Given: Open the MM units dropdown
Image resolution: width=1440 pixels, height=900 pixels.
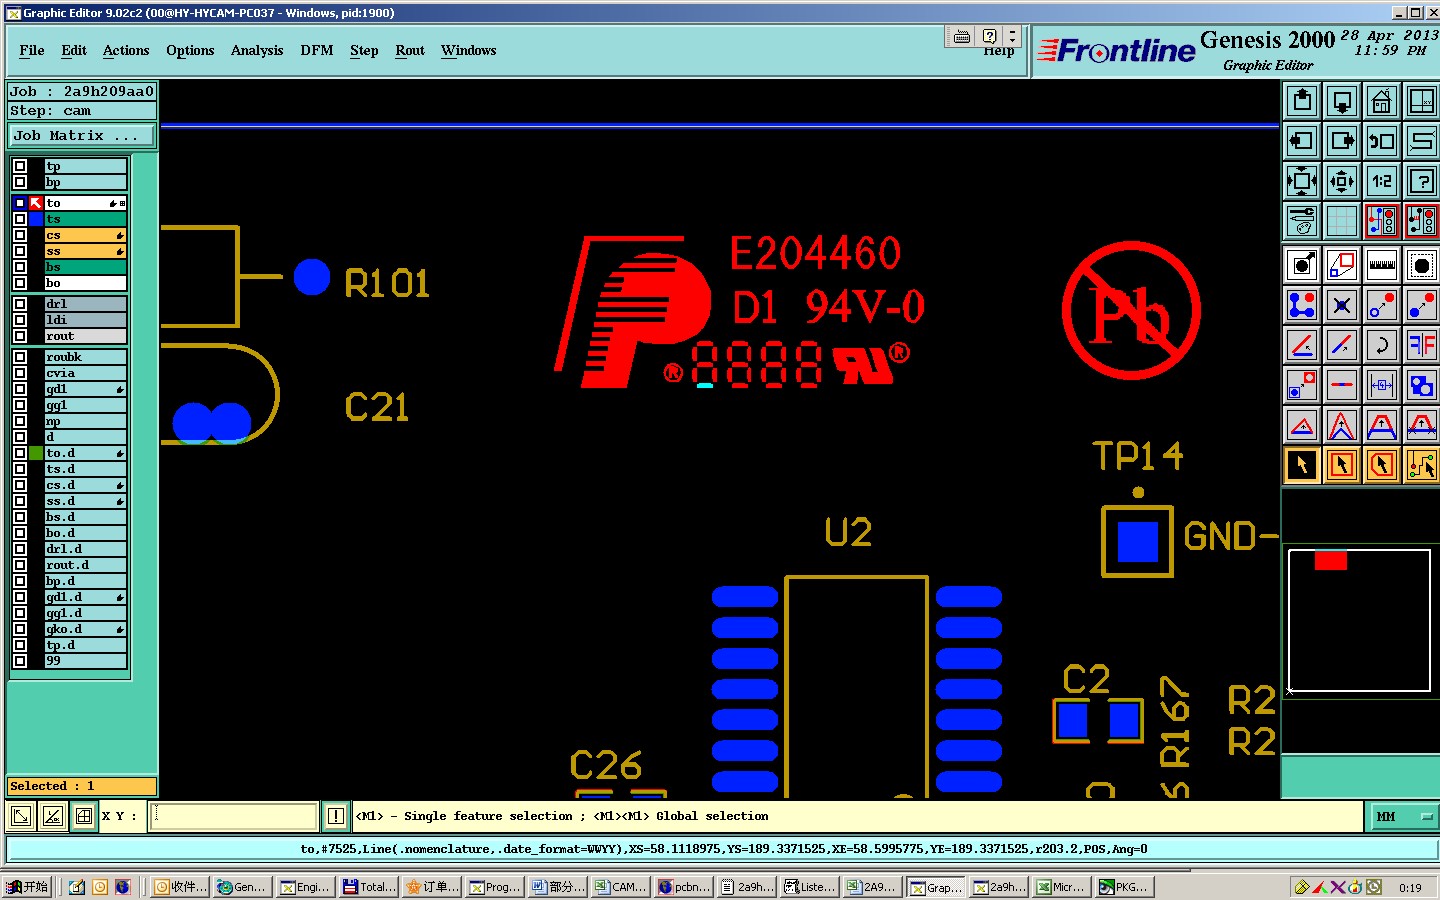Looking at the screenshot, I should (x=1402, y=816).
